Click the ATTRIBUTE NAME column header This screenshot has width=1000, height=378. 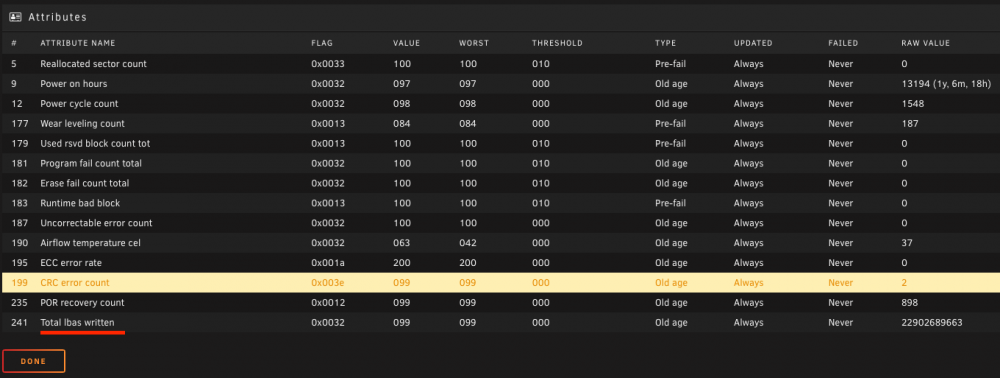coord(78,43)
